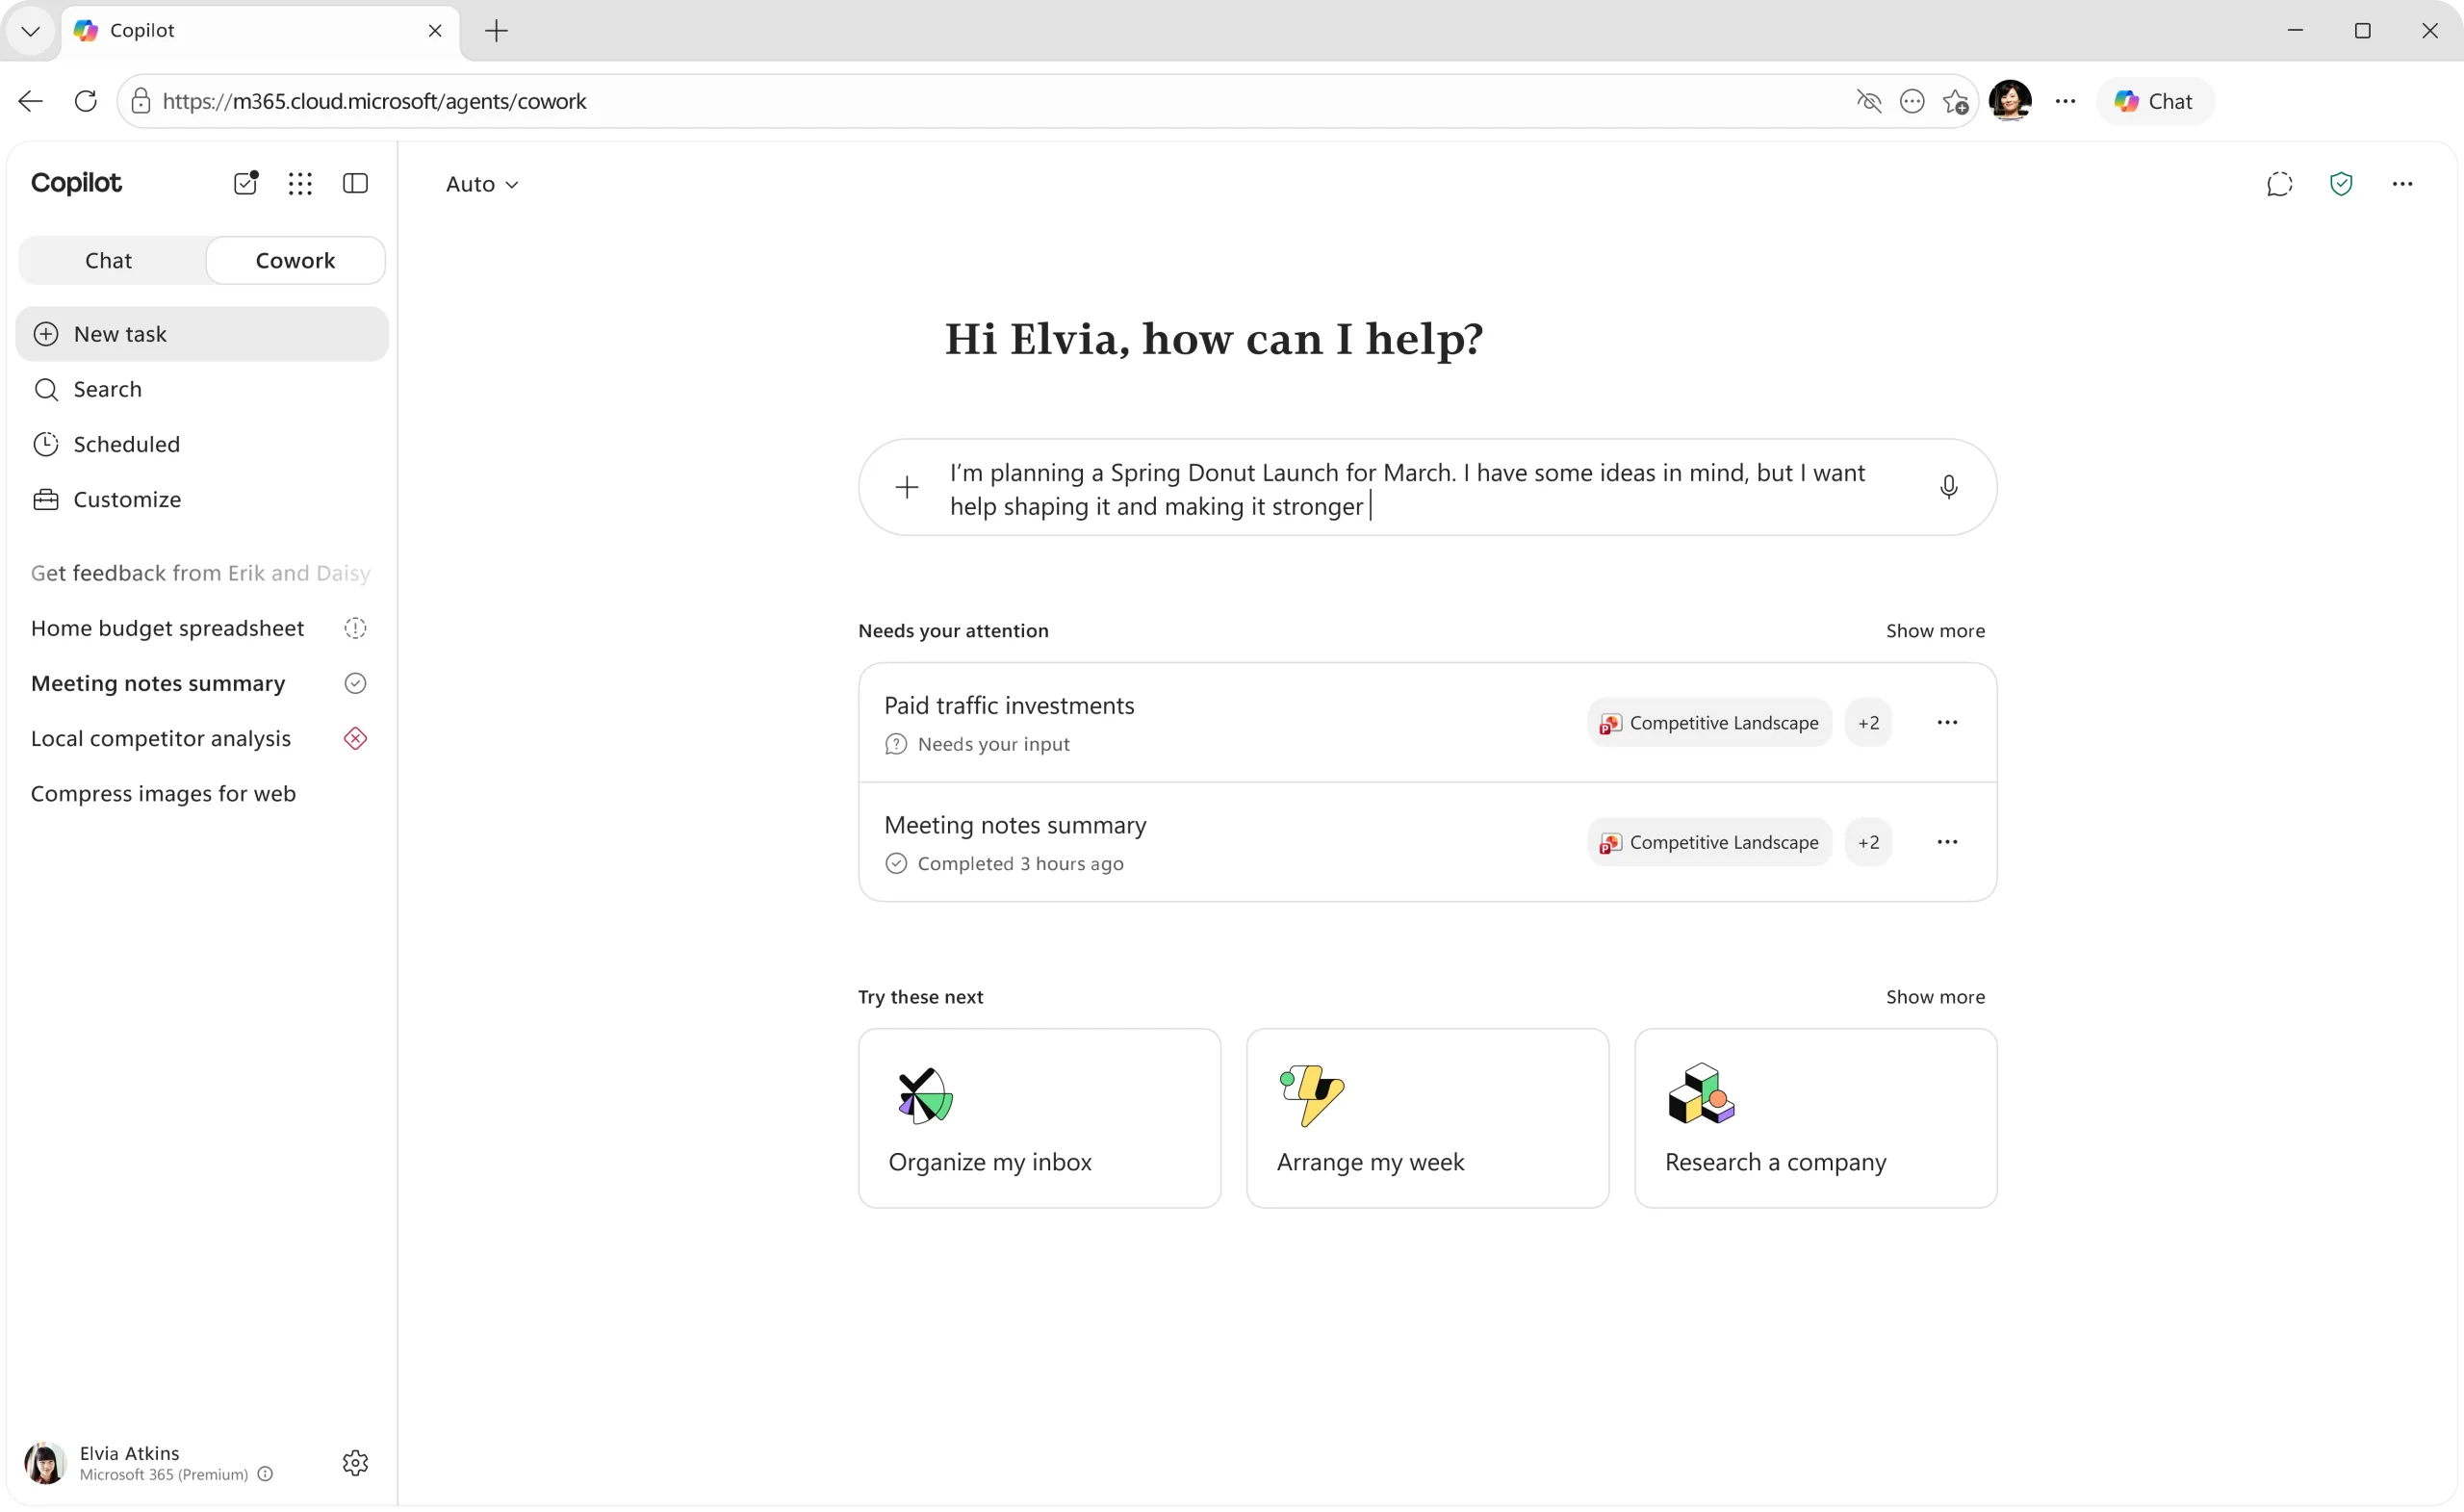Click the microphone dictation icon
The width and height of the screenshot is (2464, 1512).
click(x=1949, y=488)
